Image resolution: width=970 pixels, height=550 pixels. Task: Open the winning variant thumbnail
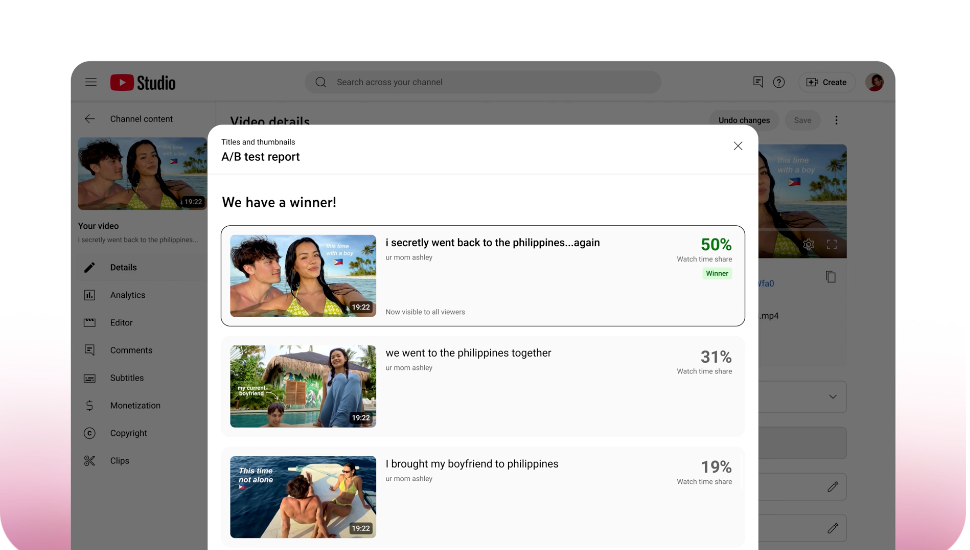point(303,276)
